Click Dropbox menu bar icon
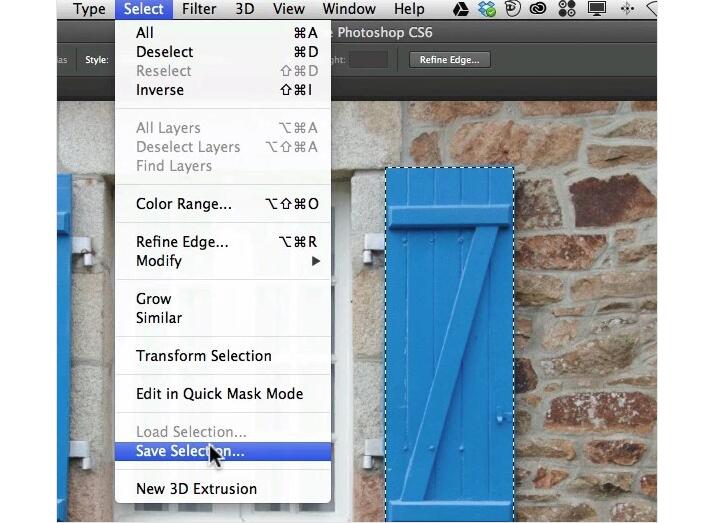Screen dimensions: 718x523 point(487,9)
